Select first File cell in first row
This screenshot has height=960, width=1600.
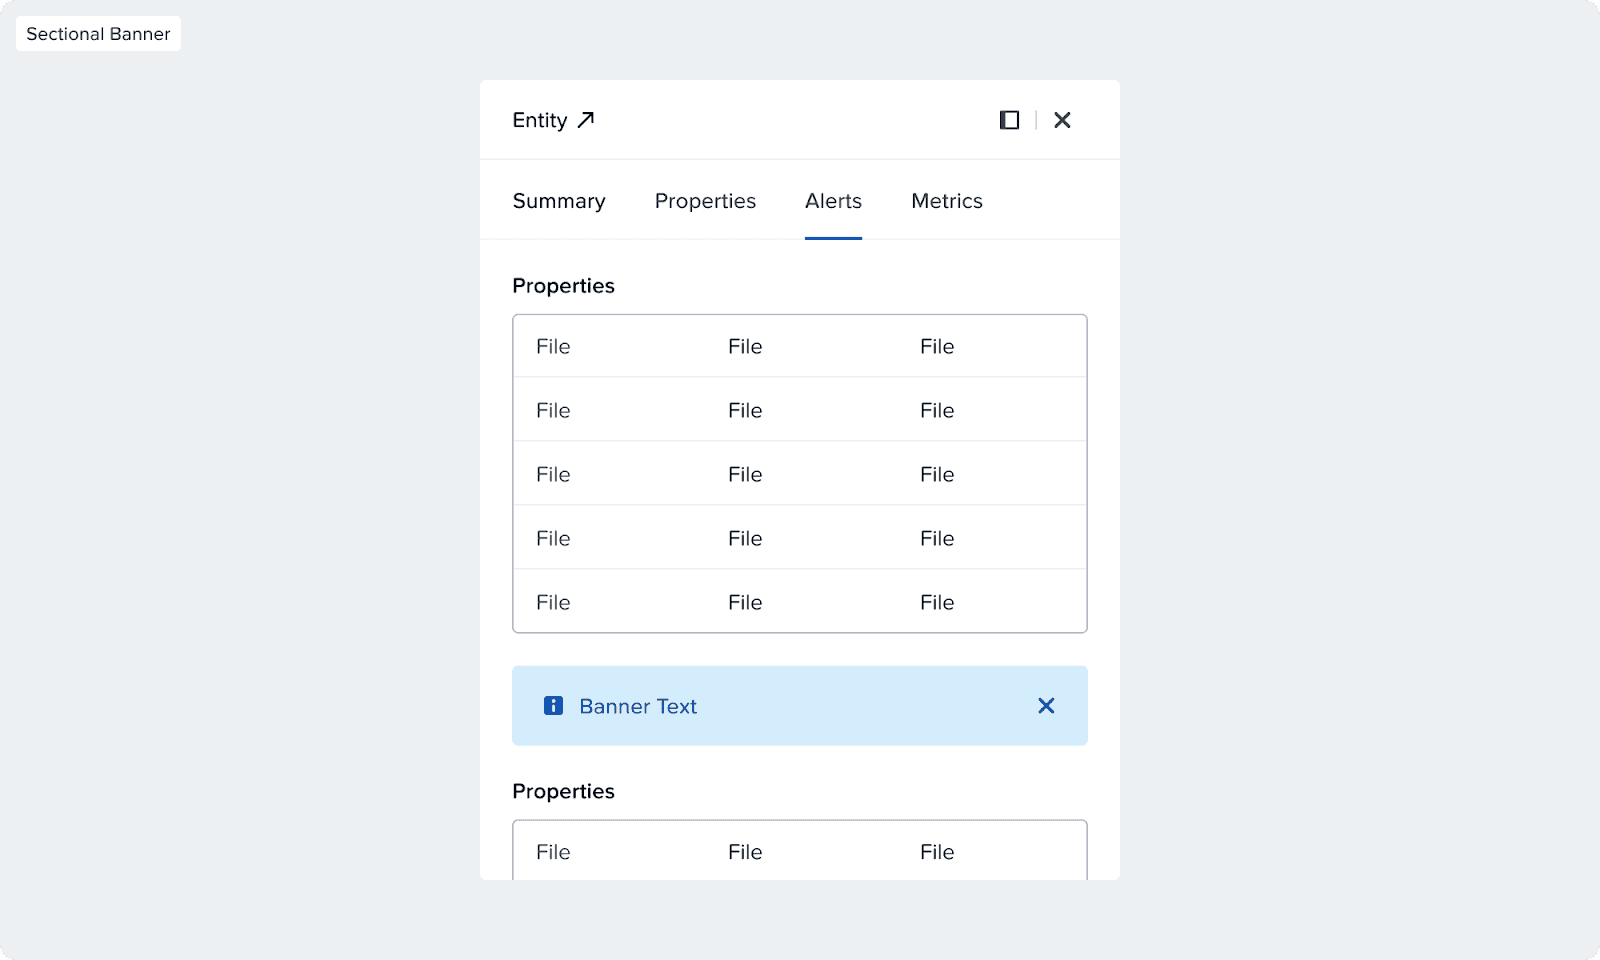[x=553, y=347]
